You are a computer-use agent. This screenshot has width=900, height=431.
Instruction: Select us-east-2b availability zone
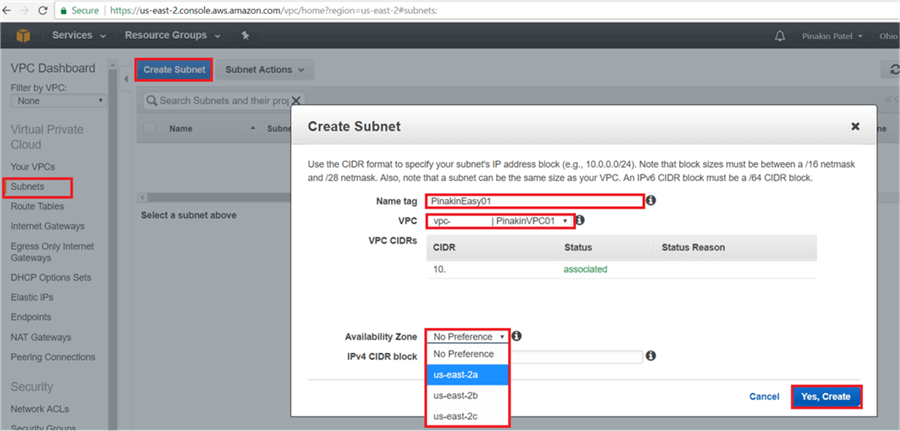467,395
